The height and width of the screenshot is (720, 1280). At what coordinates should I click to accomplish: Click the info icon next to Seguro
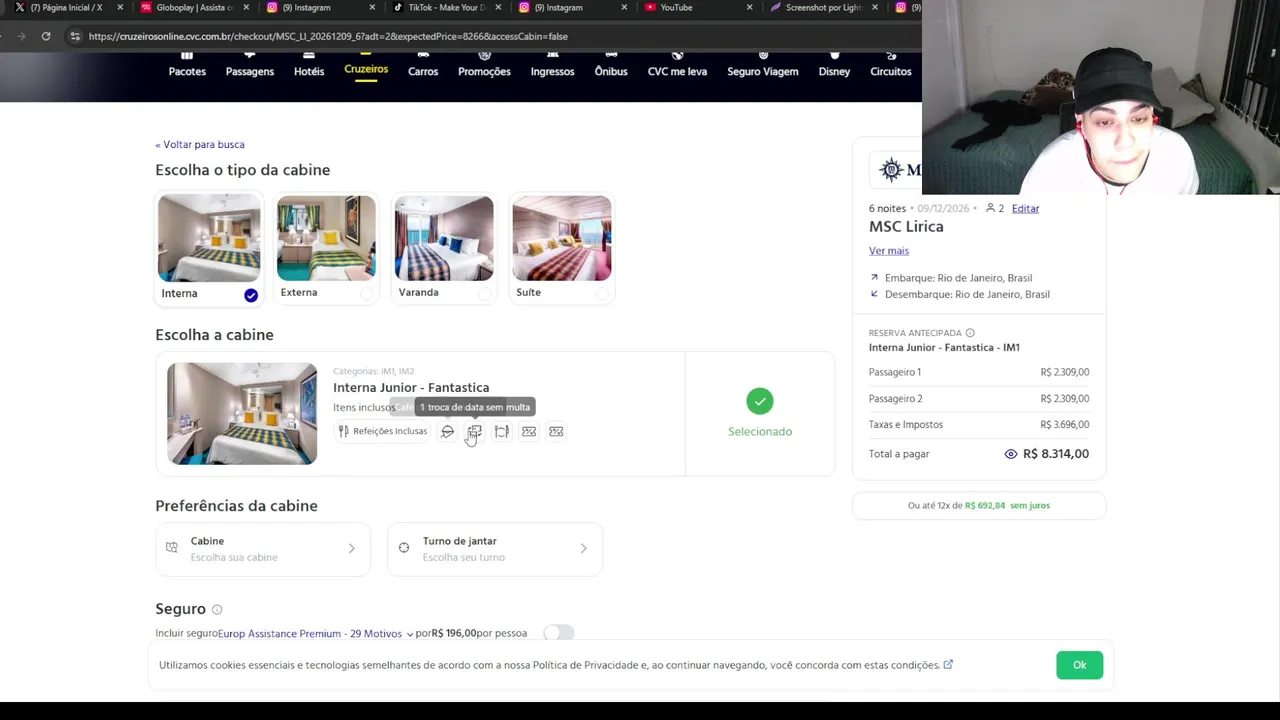[217, 609]
